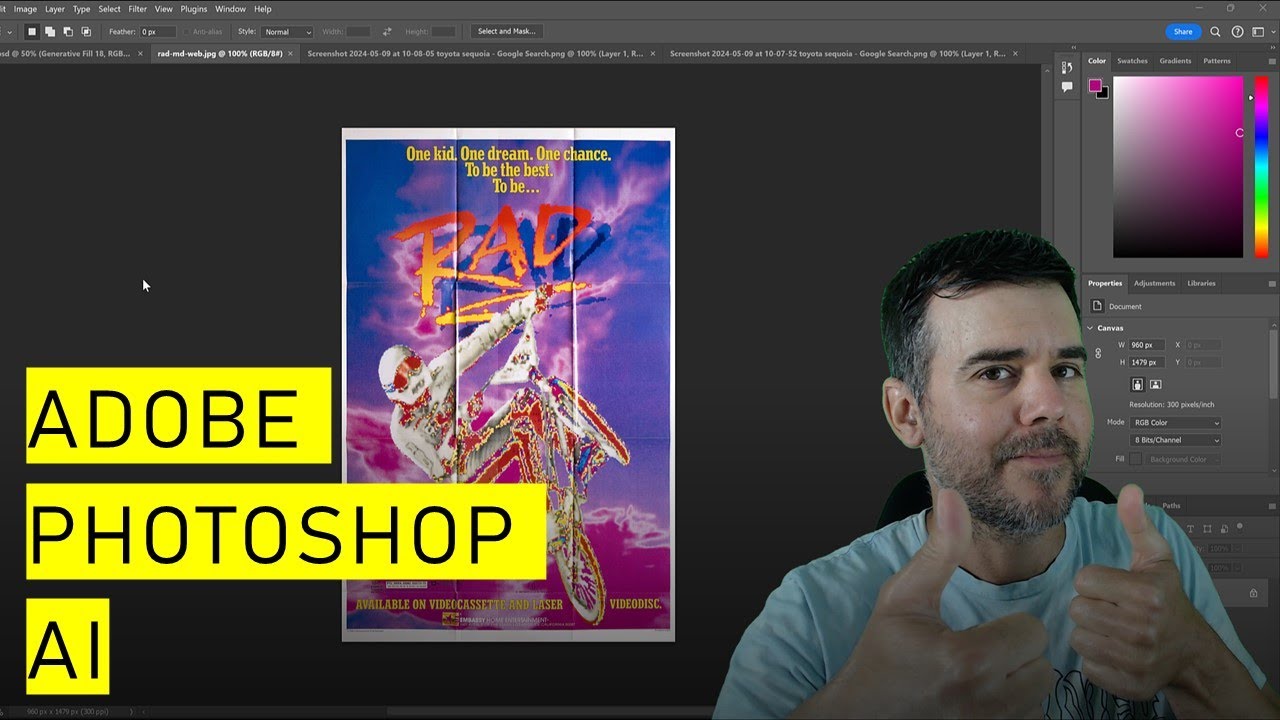This screenshot has width=1280, height=720.
Task: Click the type layer filter icon
Action: pos(1191,528)
